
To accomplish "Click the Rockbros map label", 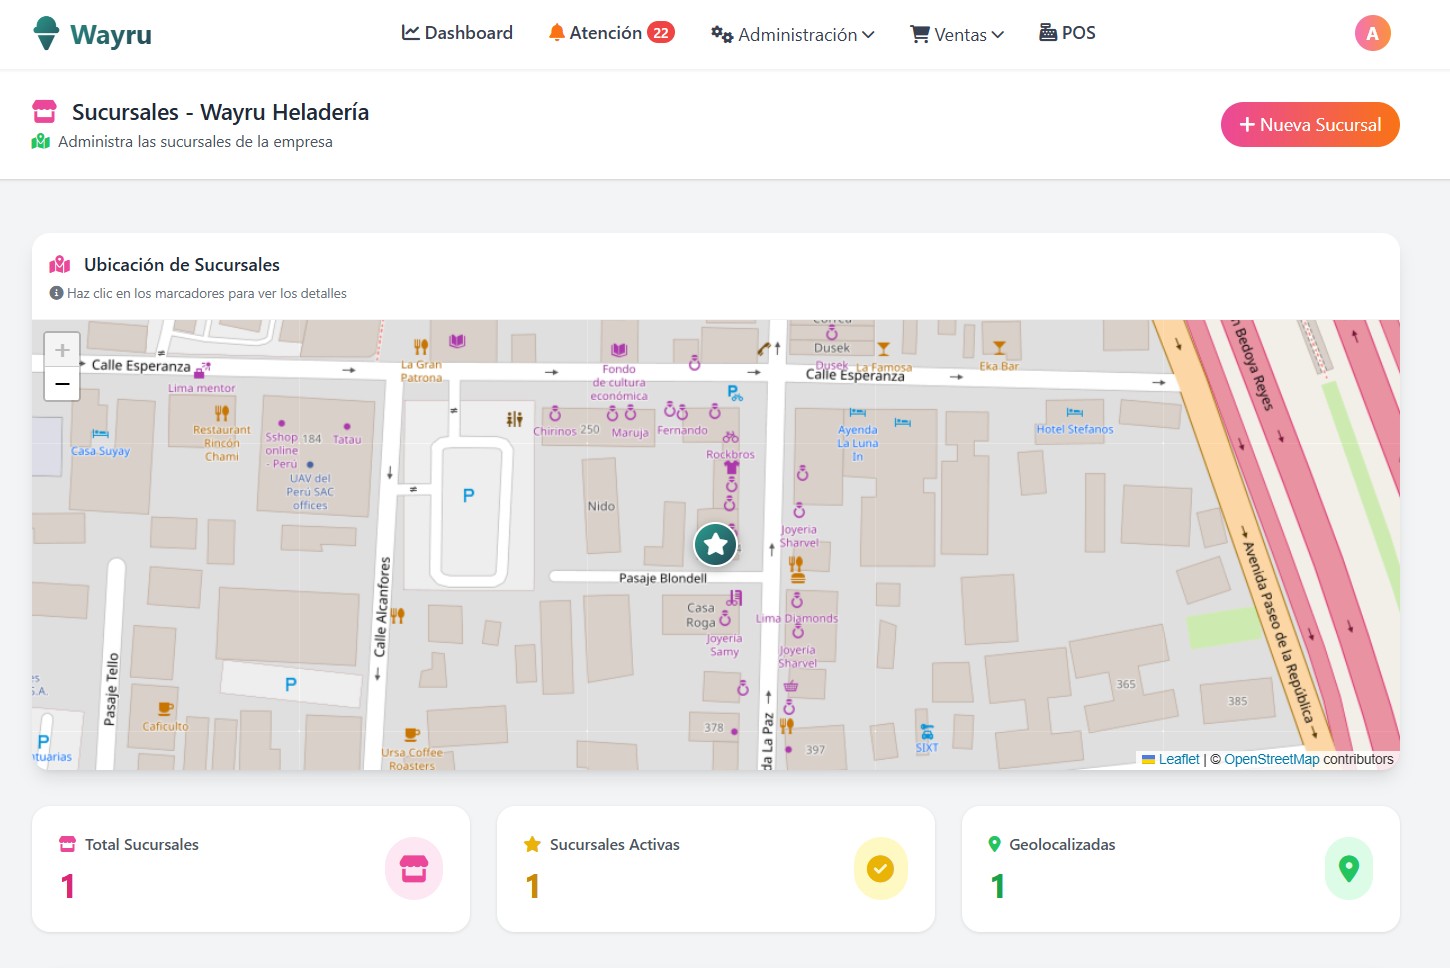I will click(730, 454).
